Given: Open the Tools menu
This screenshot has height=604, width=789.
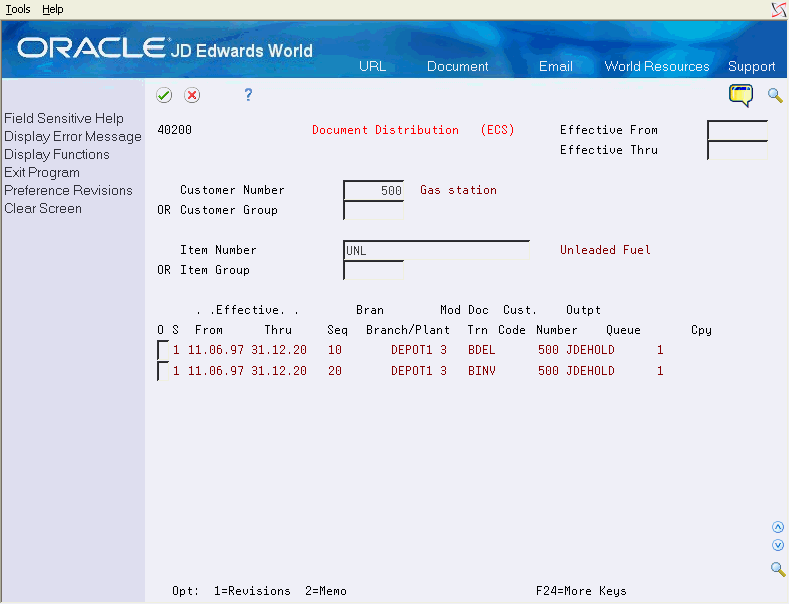Looking at the screenshot, I should coord(18,9).
